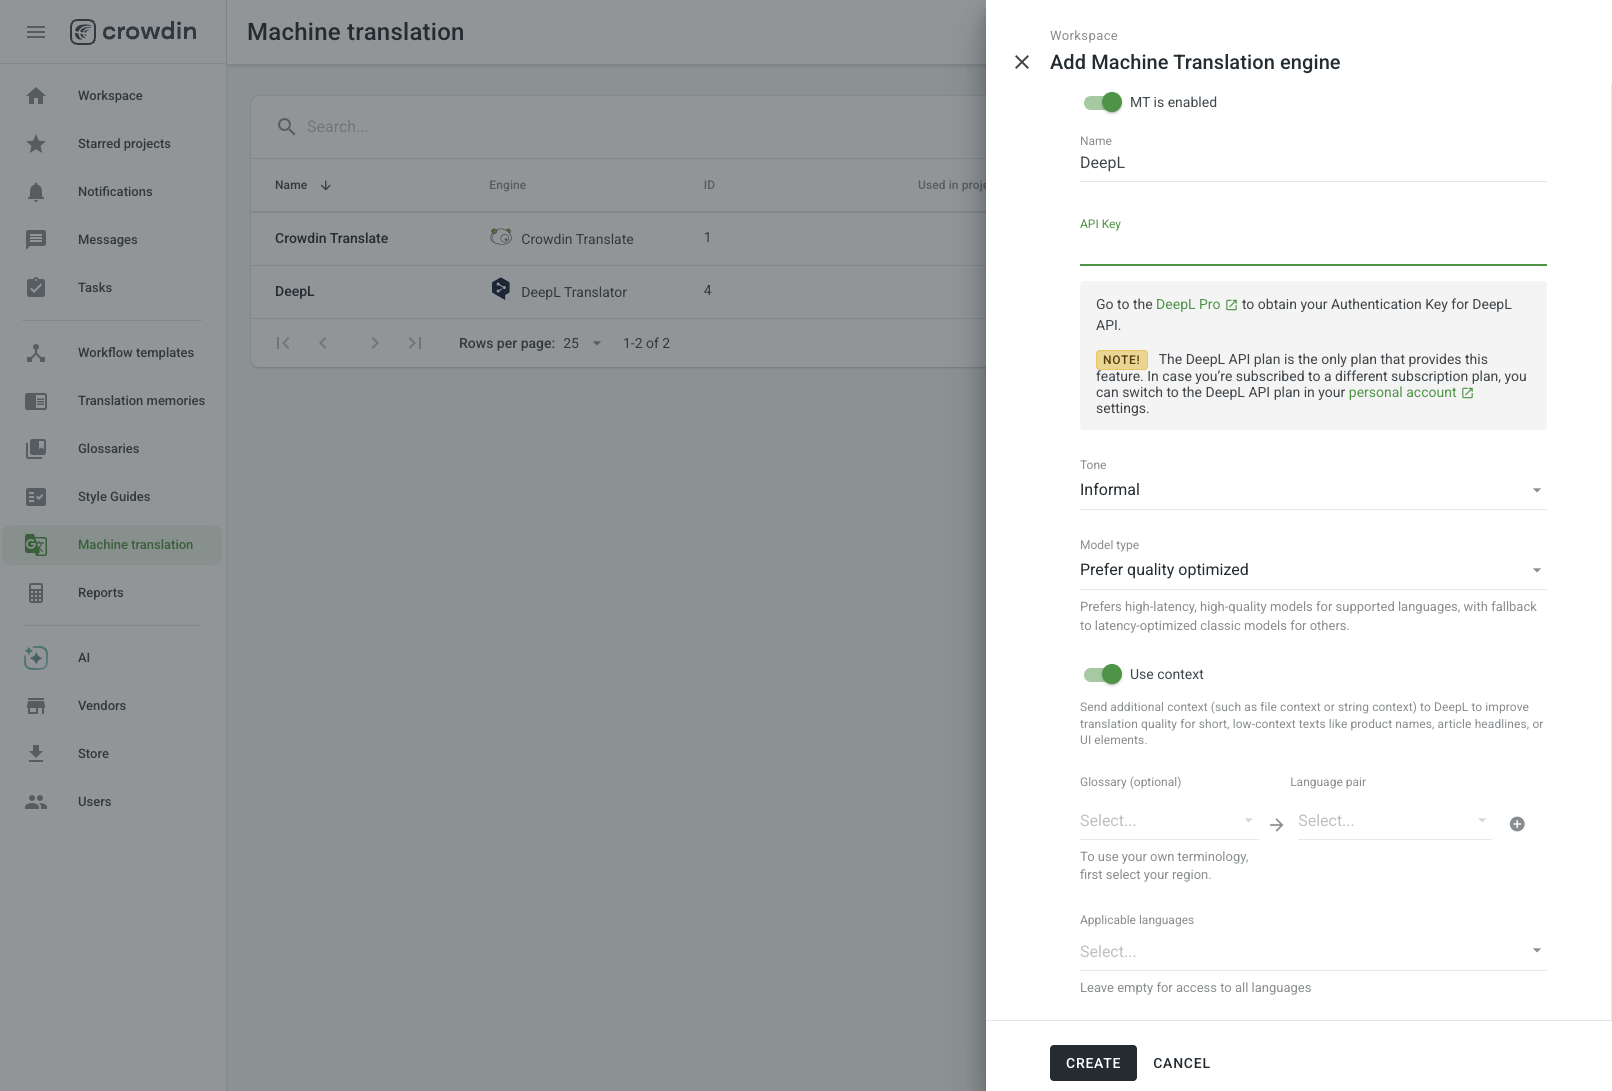
Task: Go to the last page of results
Action: [x=415, y=343]
